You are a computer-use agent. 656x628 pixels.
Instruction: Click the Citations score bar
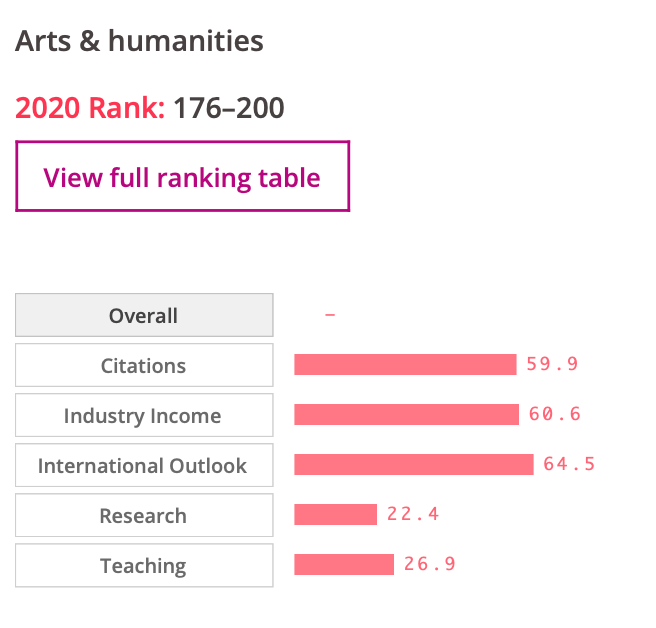pos(405,364)
